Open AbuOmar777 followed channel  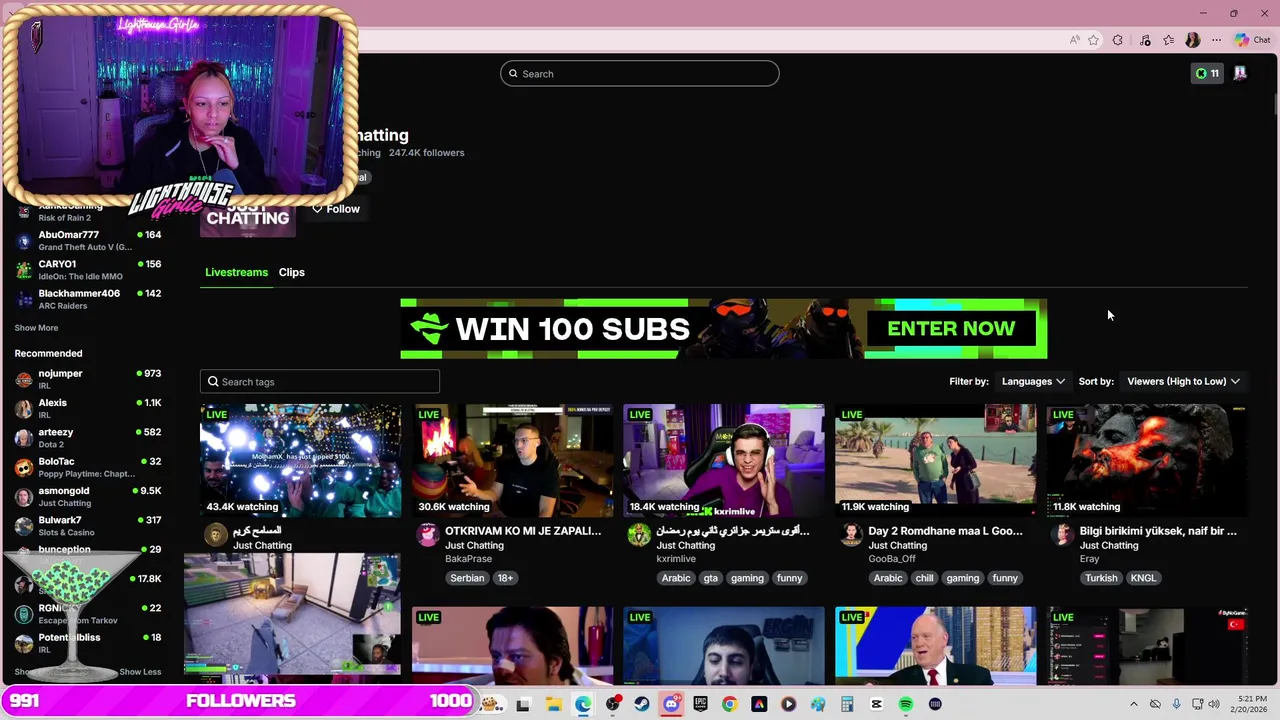pyautogui.click(x=88, y=240)
